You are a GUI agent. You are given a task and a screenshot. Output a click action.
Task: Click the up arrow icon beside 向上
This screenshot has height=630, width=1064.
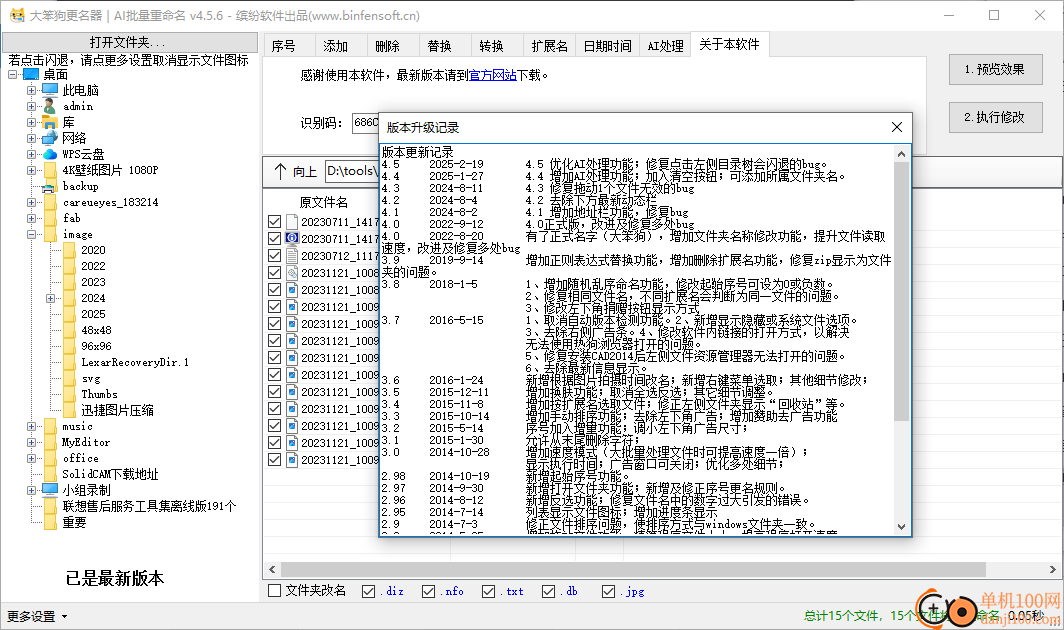pos(280,171)
